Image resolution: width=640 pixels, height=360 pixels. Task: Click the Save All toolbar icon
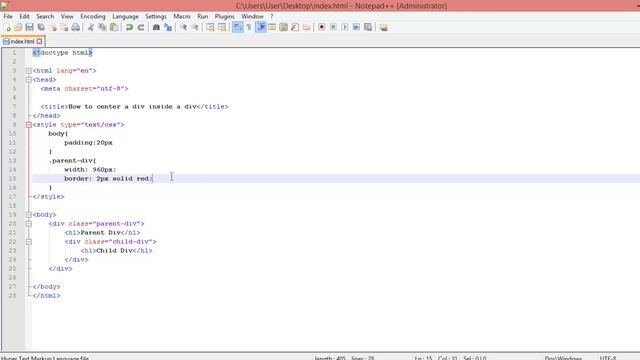[x=41, y=27]
